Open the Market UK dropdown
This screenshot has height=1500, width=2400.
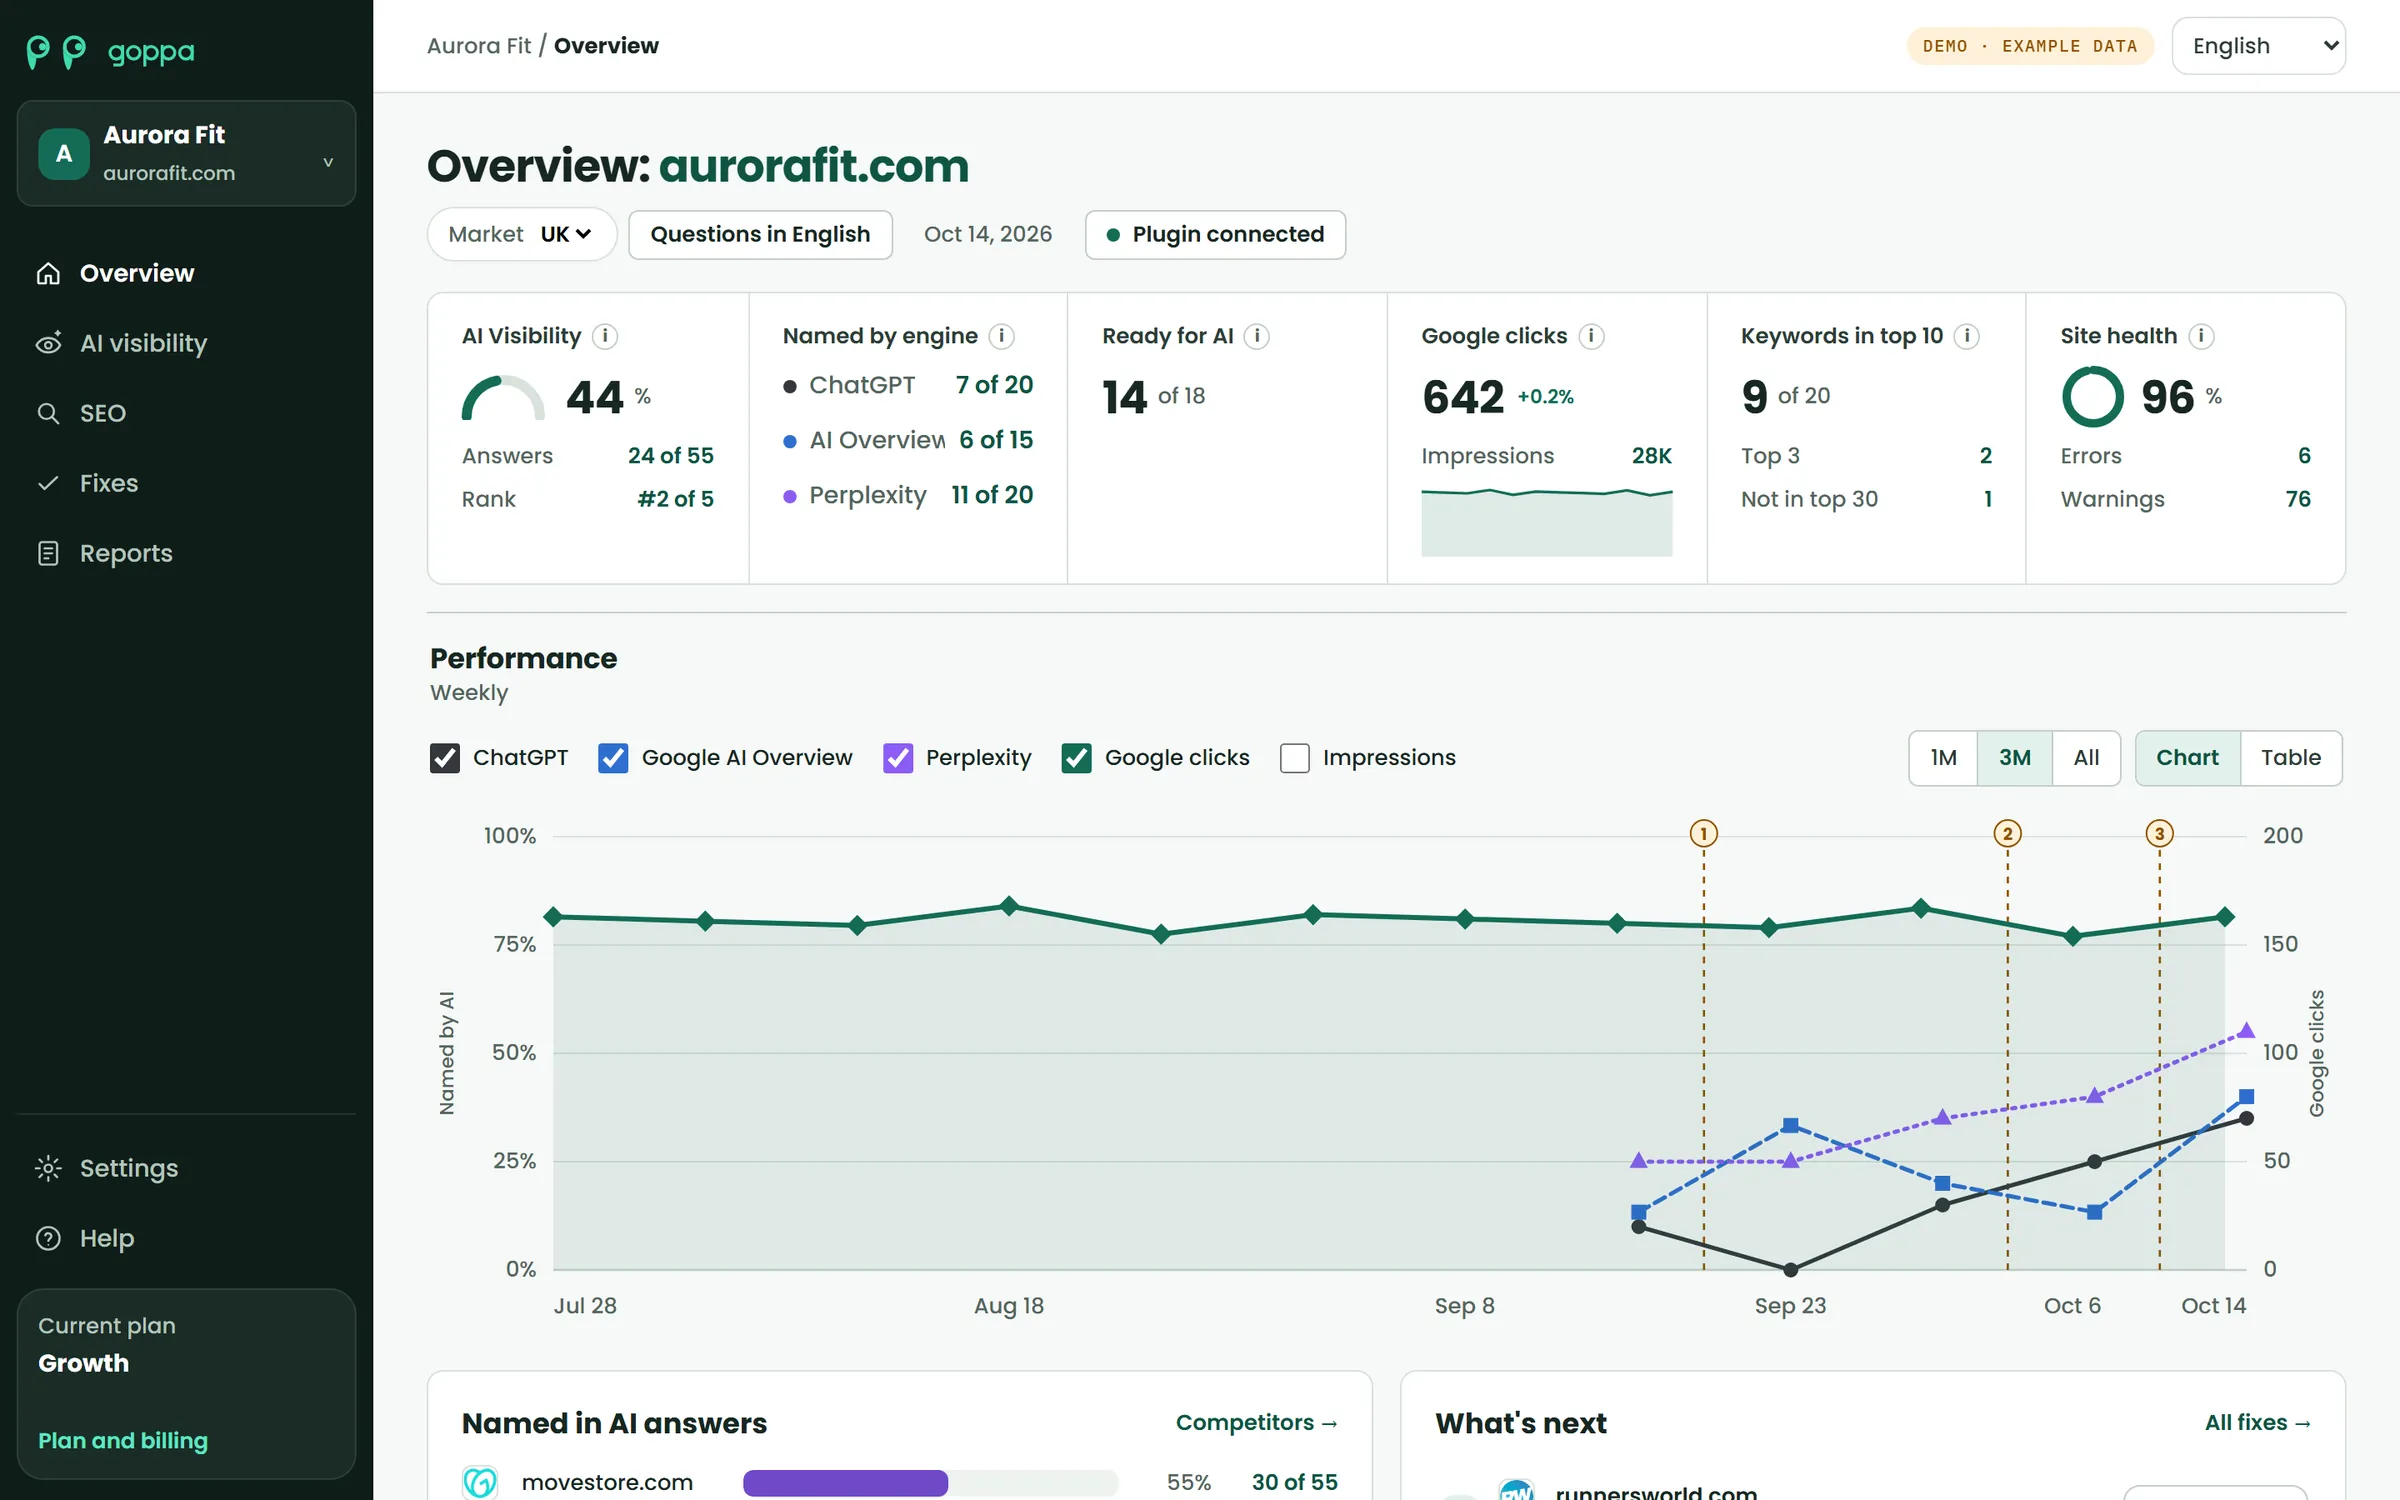(x=522, y=234)
